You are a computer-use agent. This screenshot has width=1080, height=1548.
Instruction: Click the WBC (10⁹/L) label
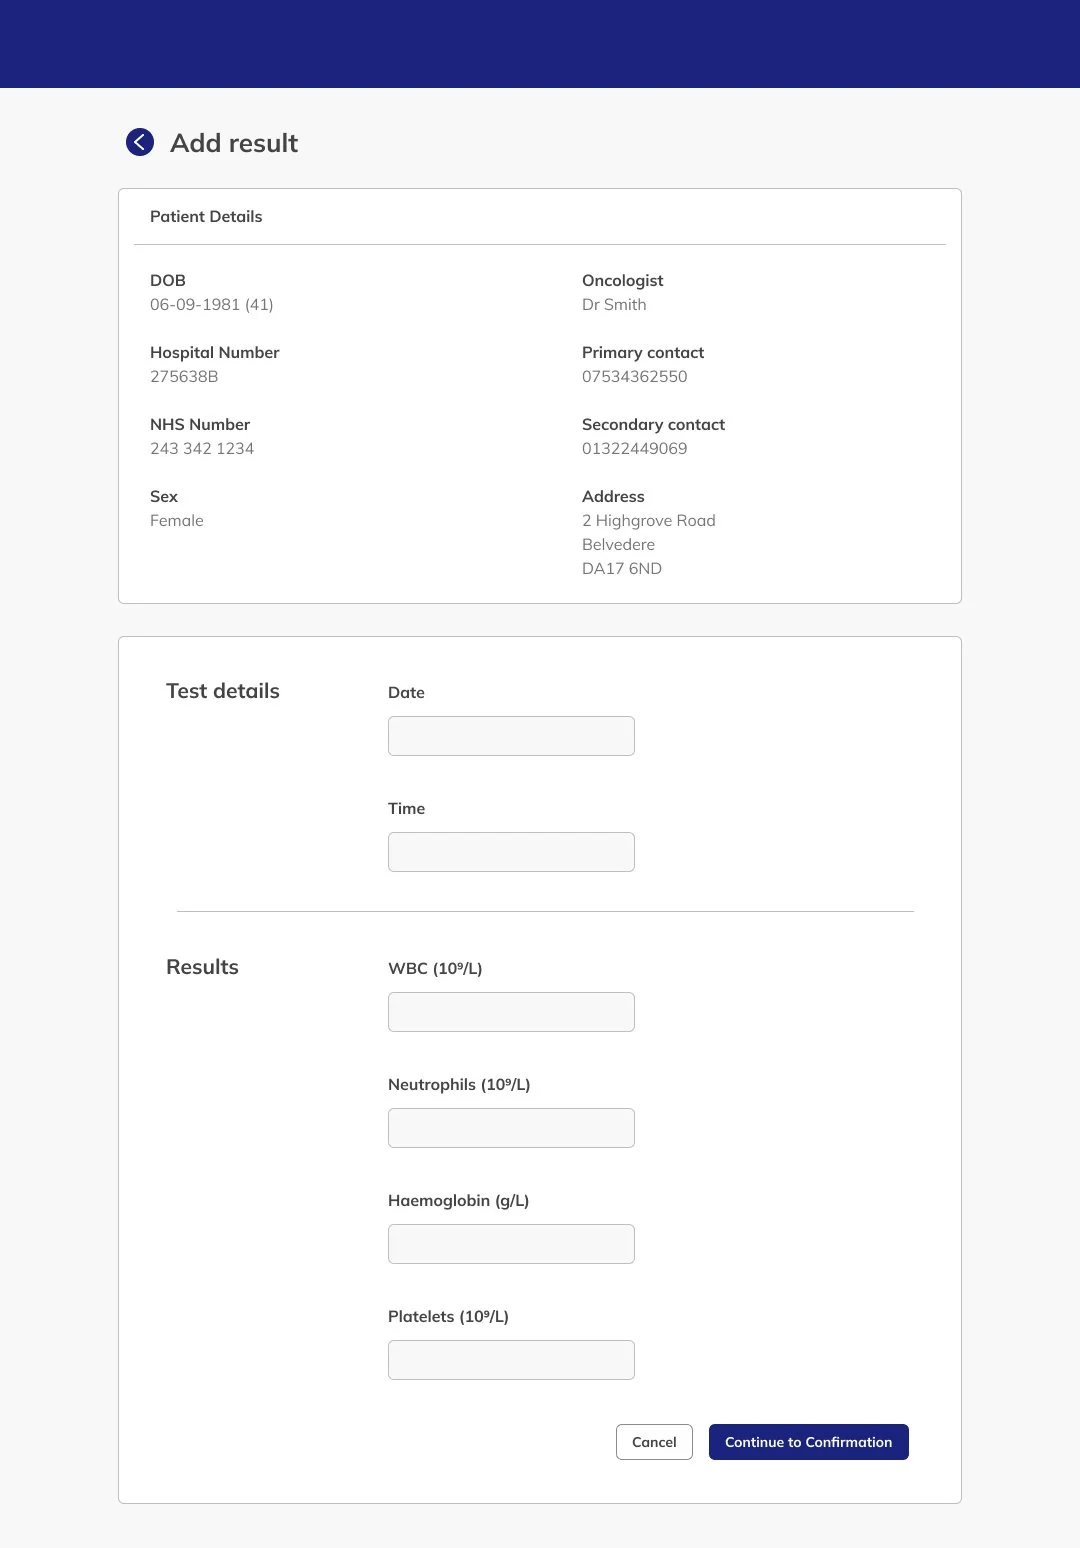point(435,968)
